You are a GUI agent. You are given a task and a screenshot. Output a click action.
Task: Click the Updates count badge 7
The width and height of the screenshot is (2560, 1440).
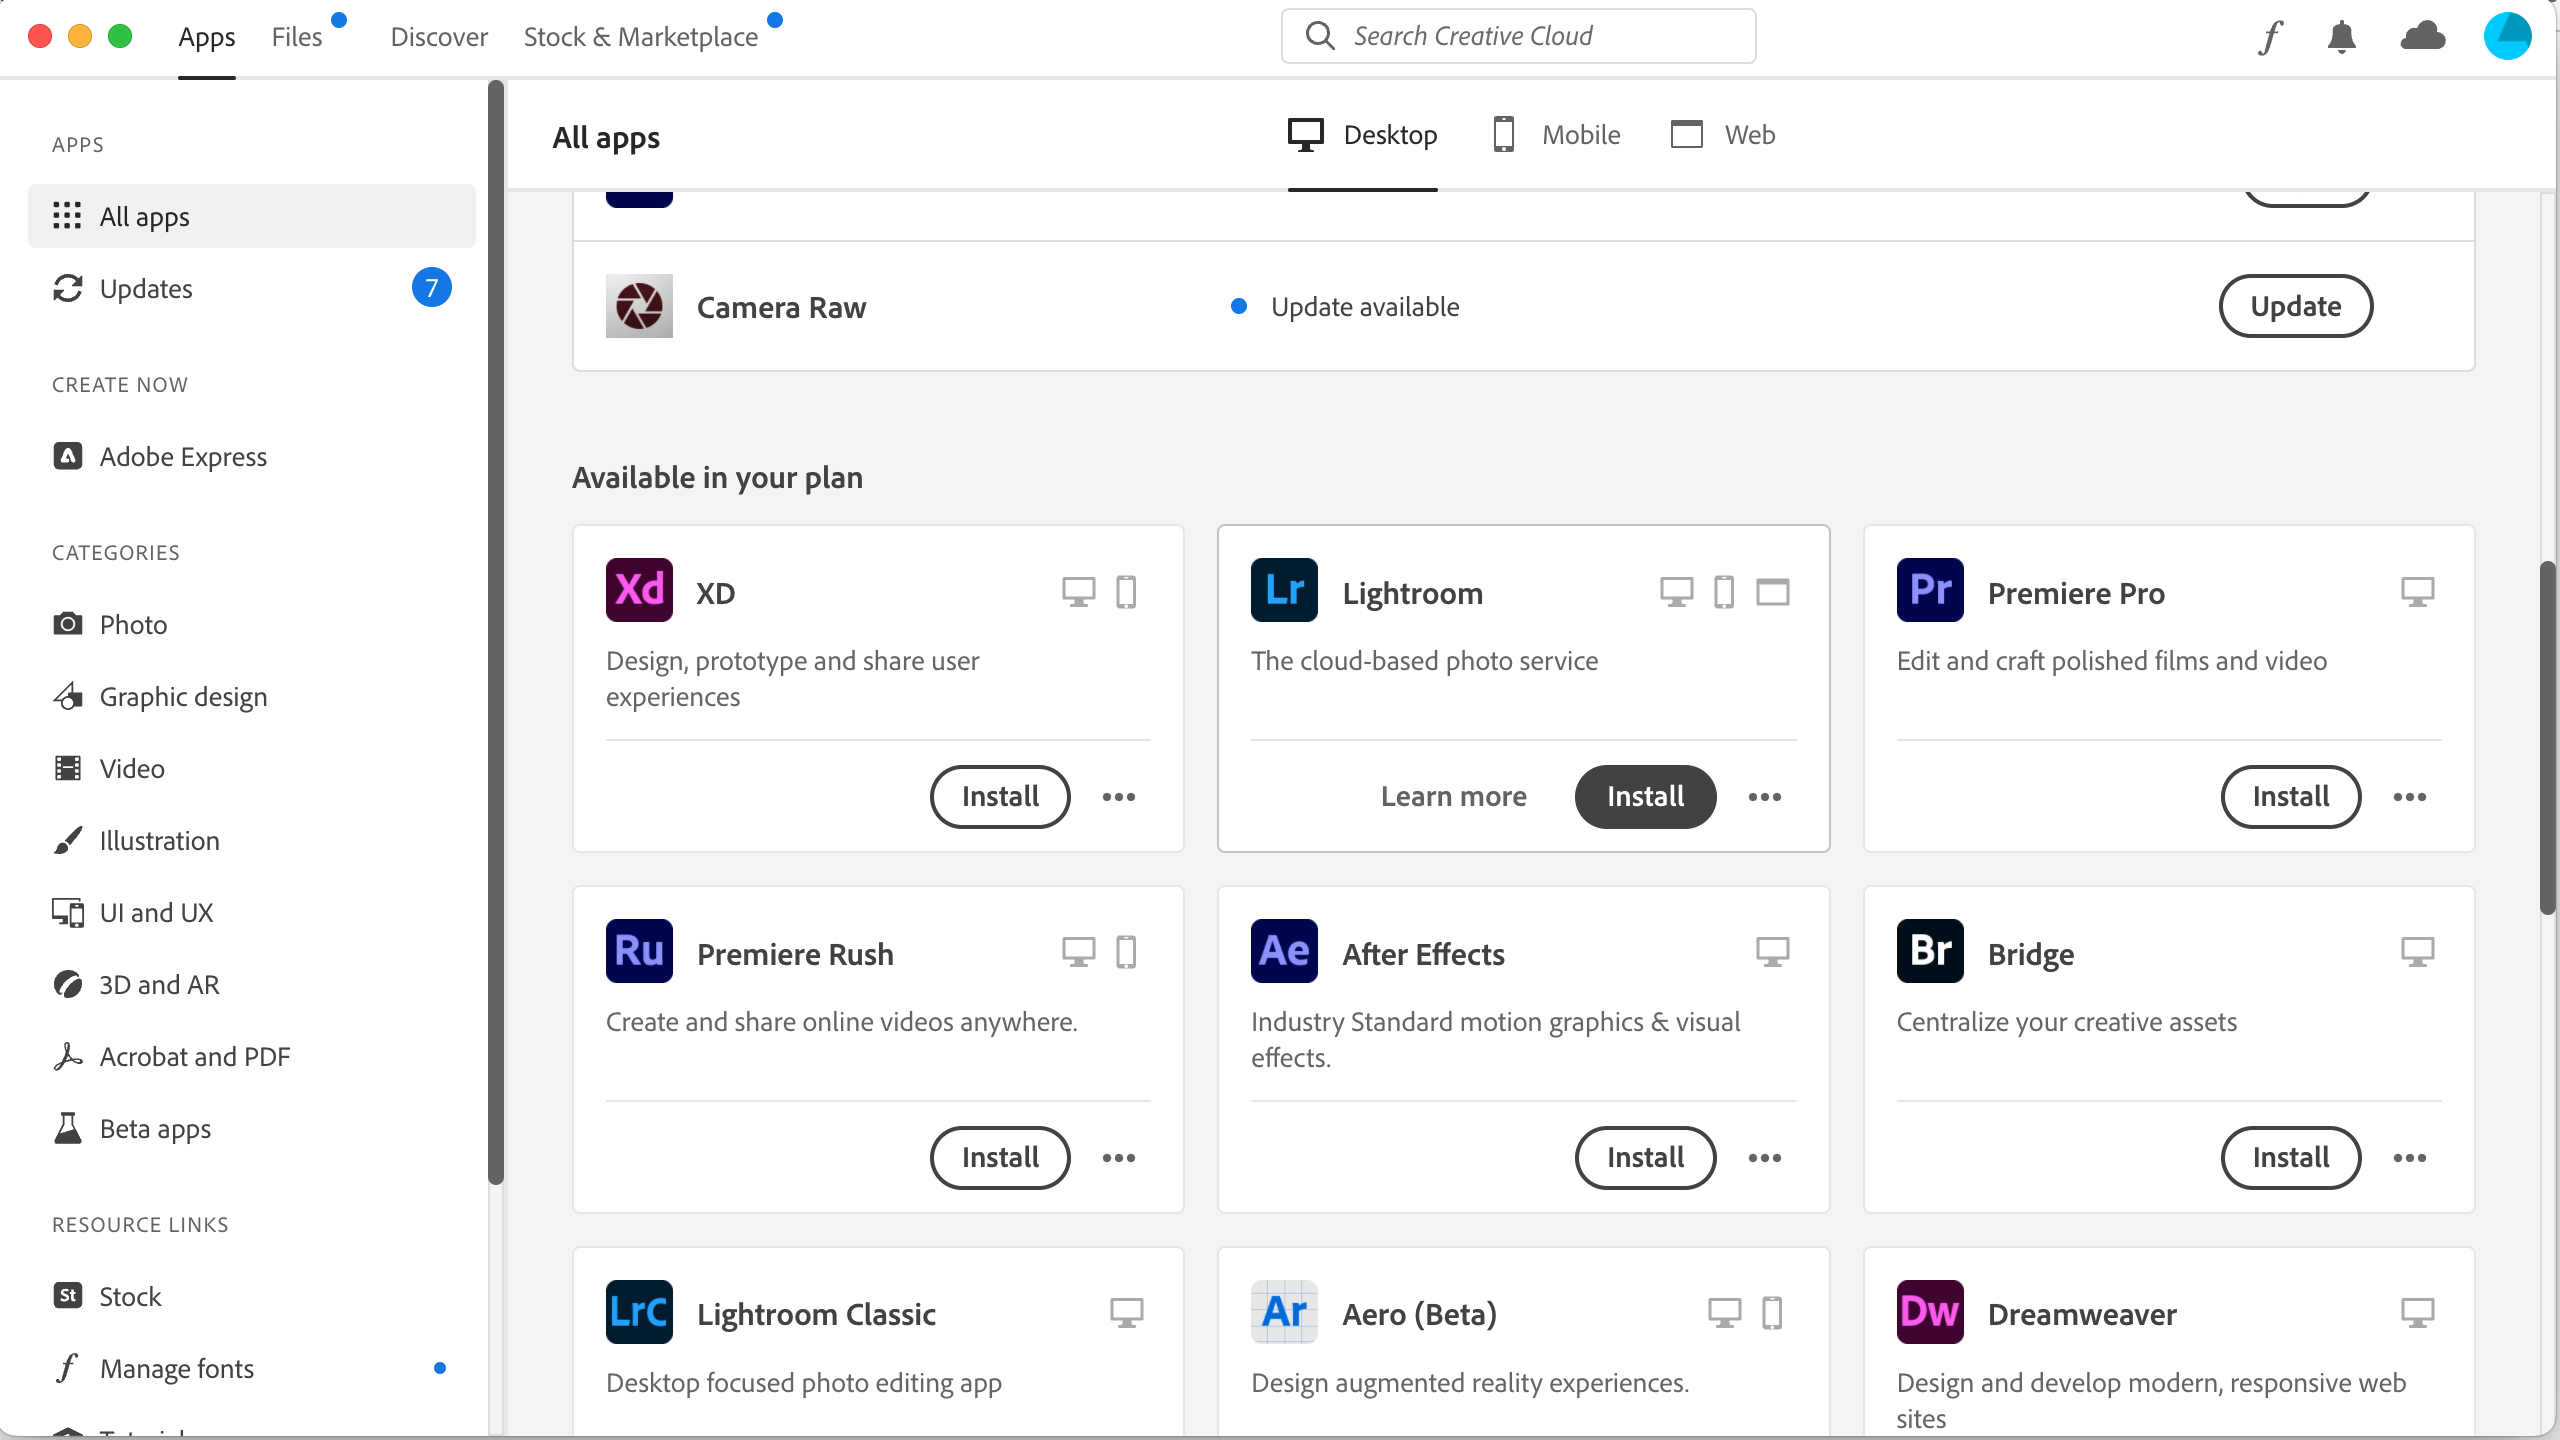click(432, 288)
